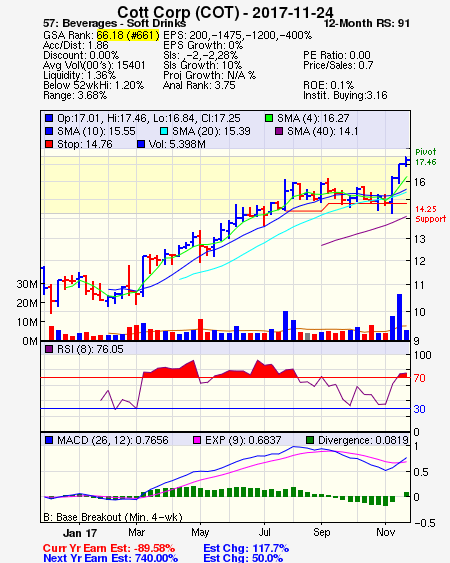This screenshot has height=563, width=450.
Task: Click the Est Chg: 117.7% text
Action: (246, 548)
